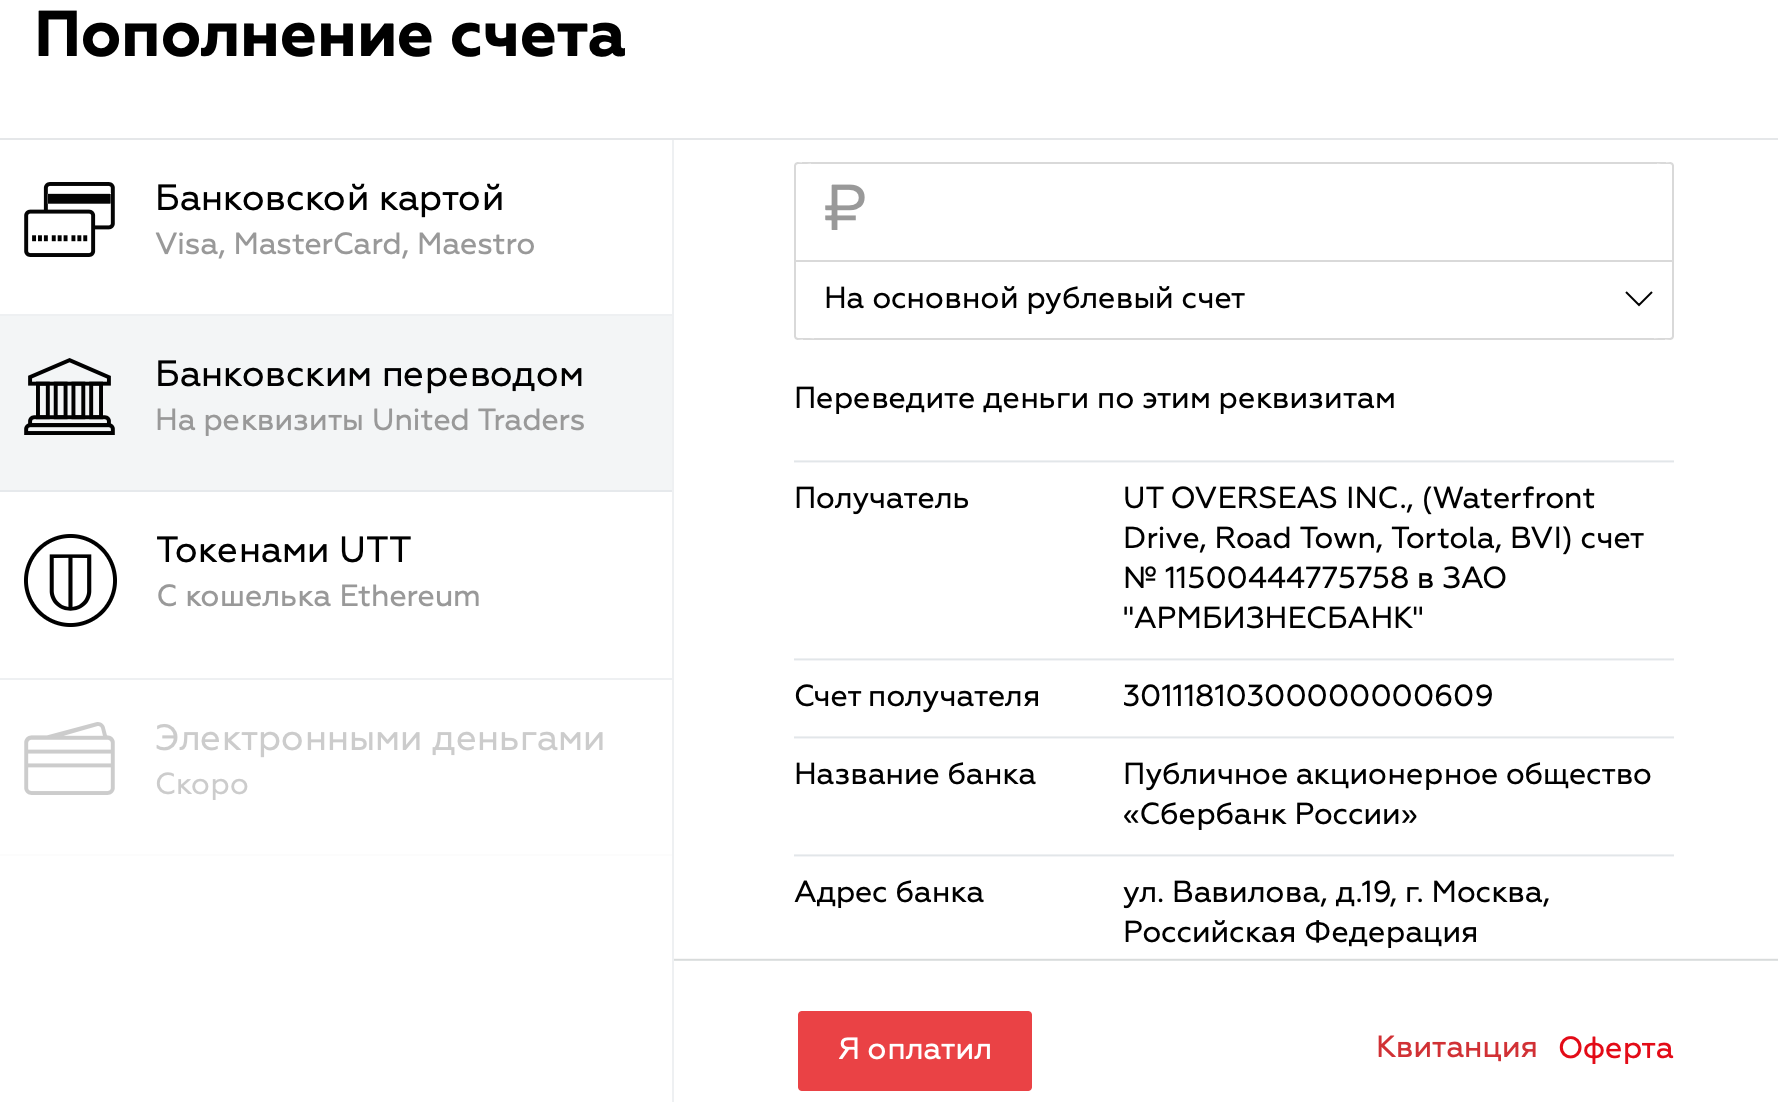
Task: Click the dropdown chevron arrow for account selection
Action: tap(1639, 299)
